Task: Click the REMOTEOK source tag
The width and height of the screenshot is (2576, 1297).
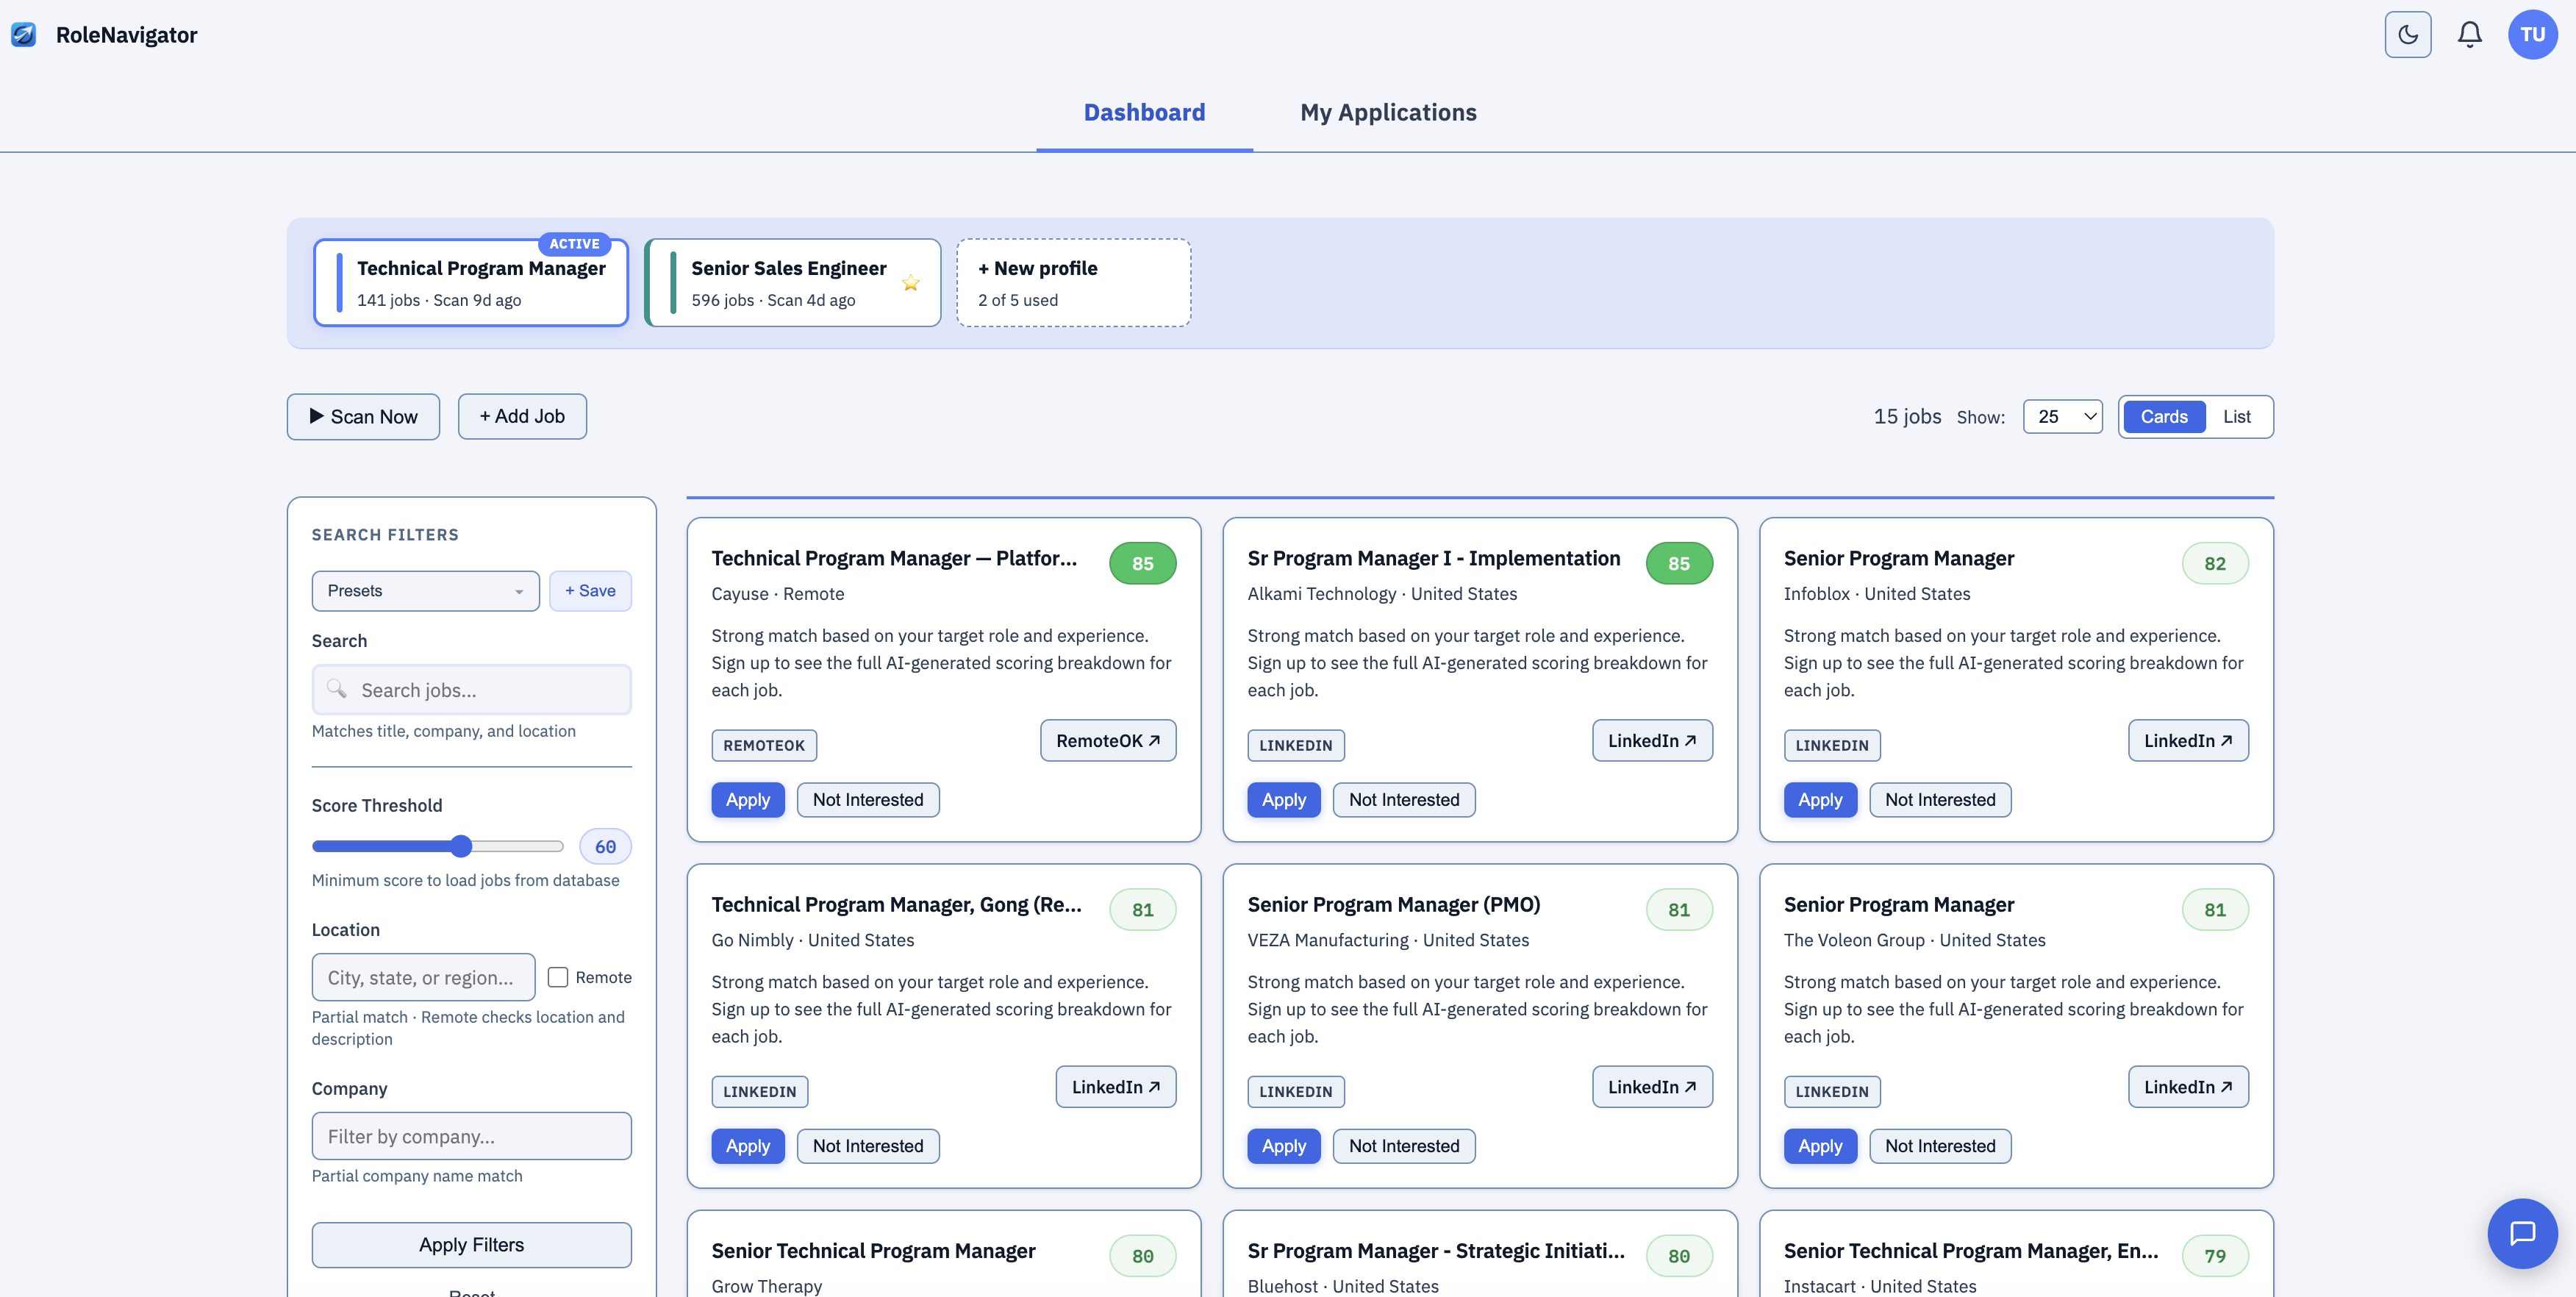Action: (x=764, y=745)
